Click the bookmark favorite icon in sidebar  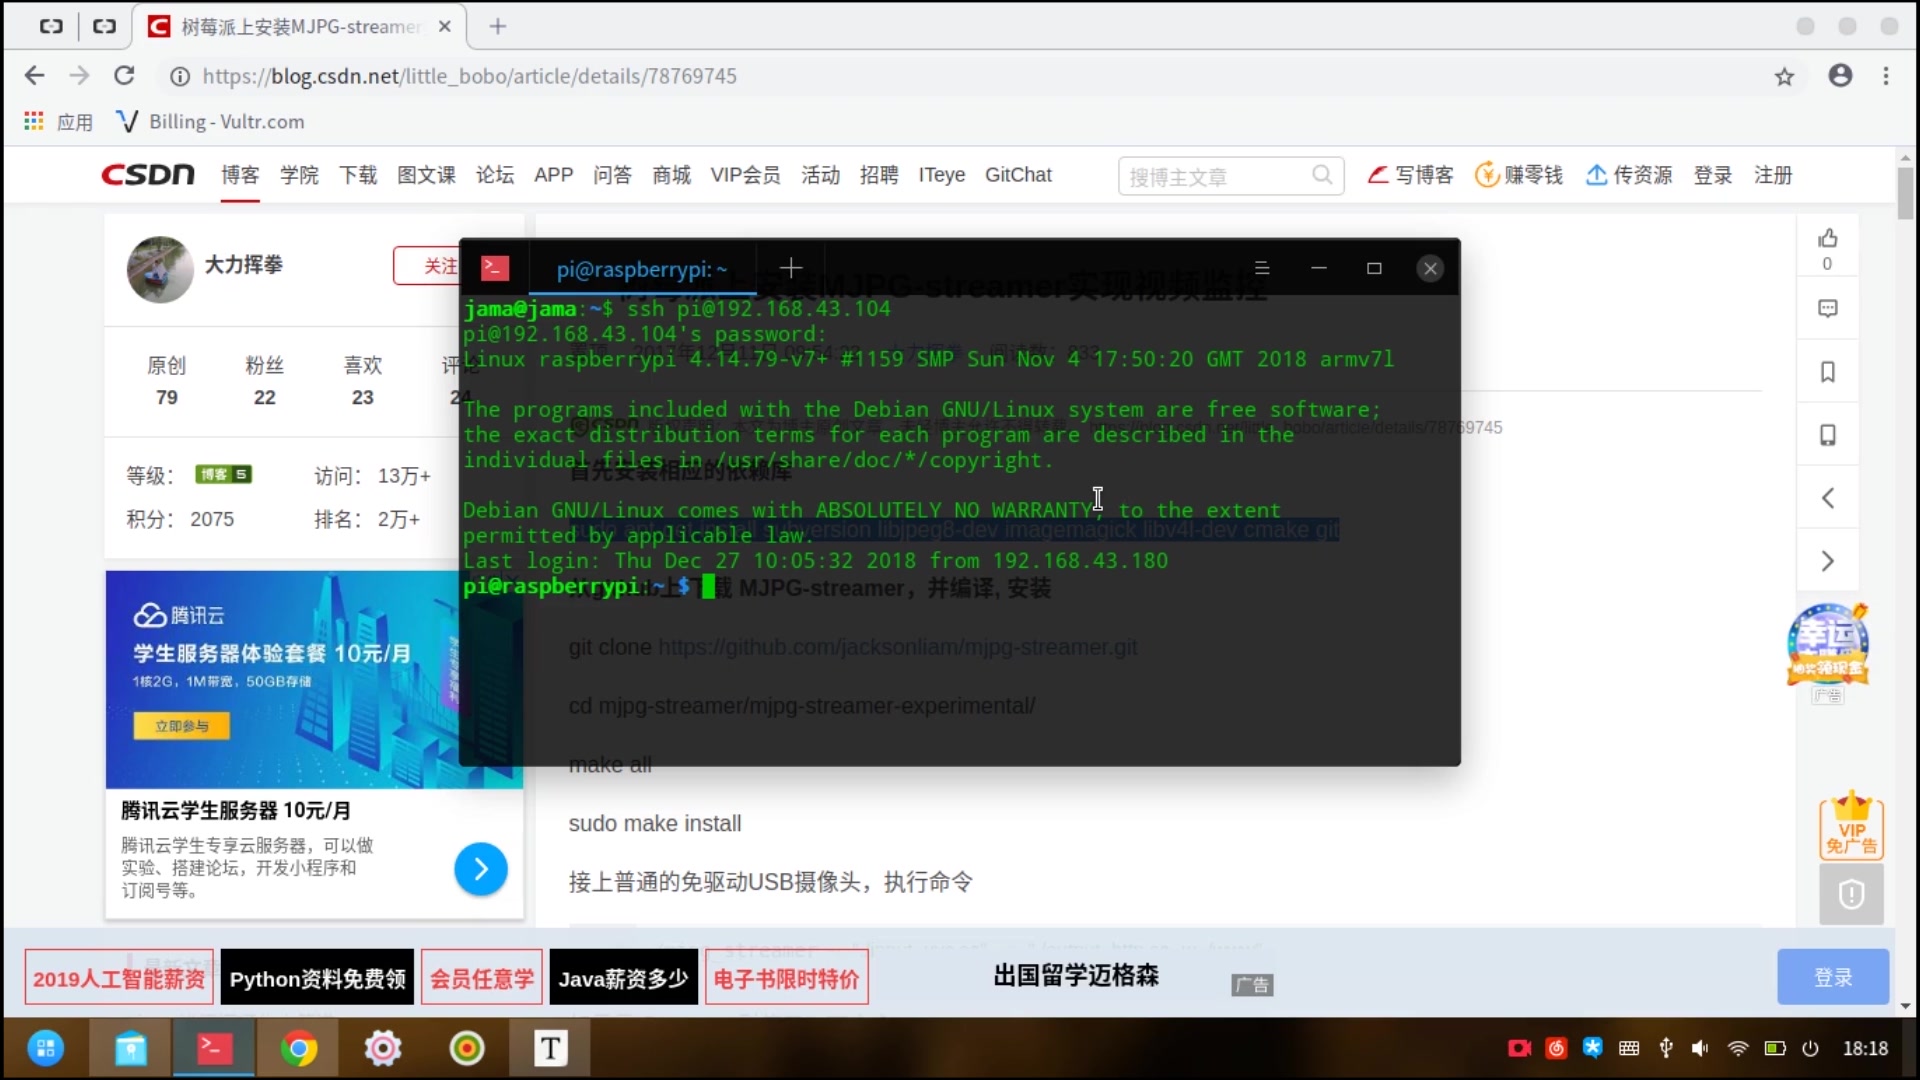pos(1828,372)
